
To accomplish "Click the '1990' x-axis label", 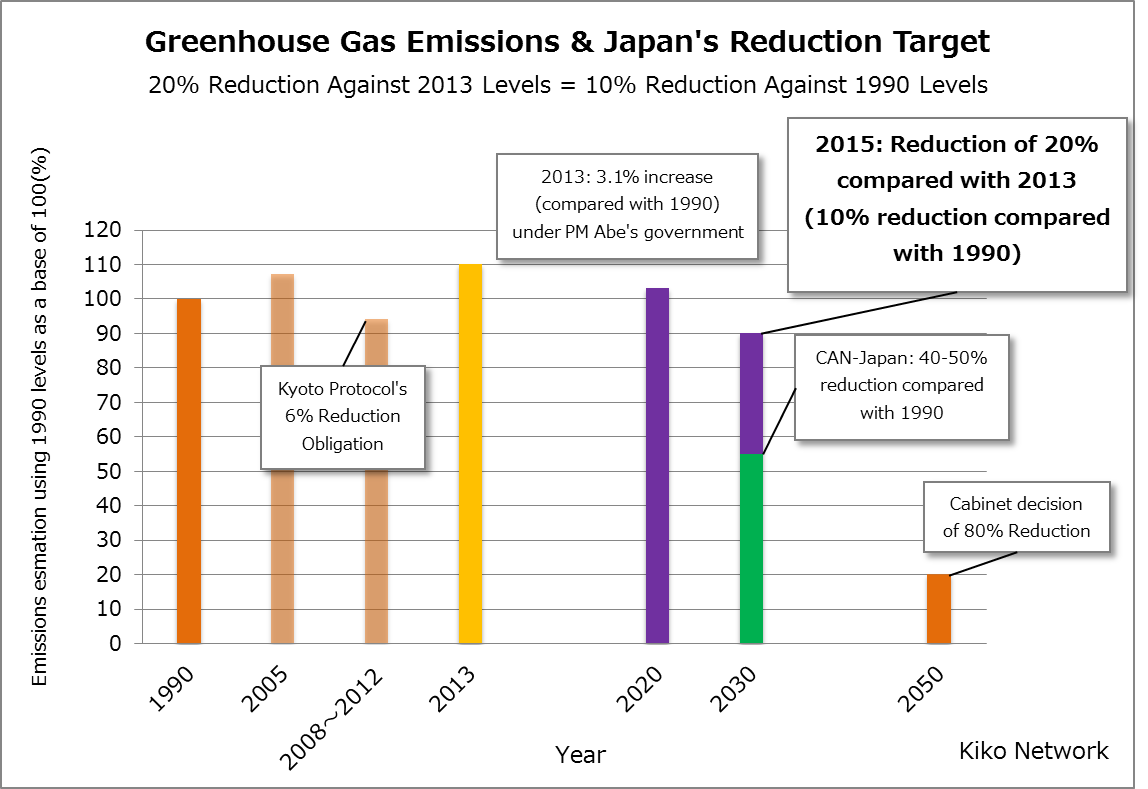I will click(173, 688).
